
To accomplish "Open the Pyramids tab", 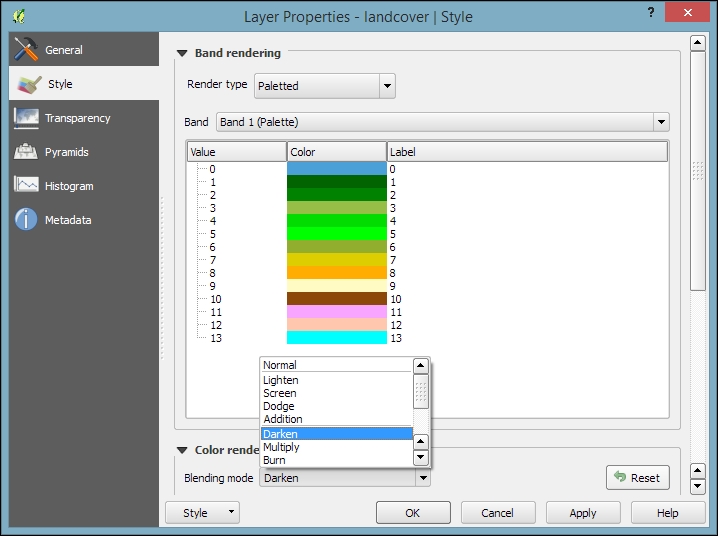I will point(84,152).
